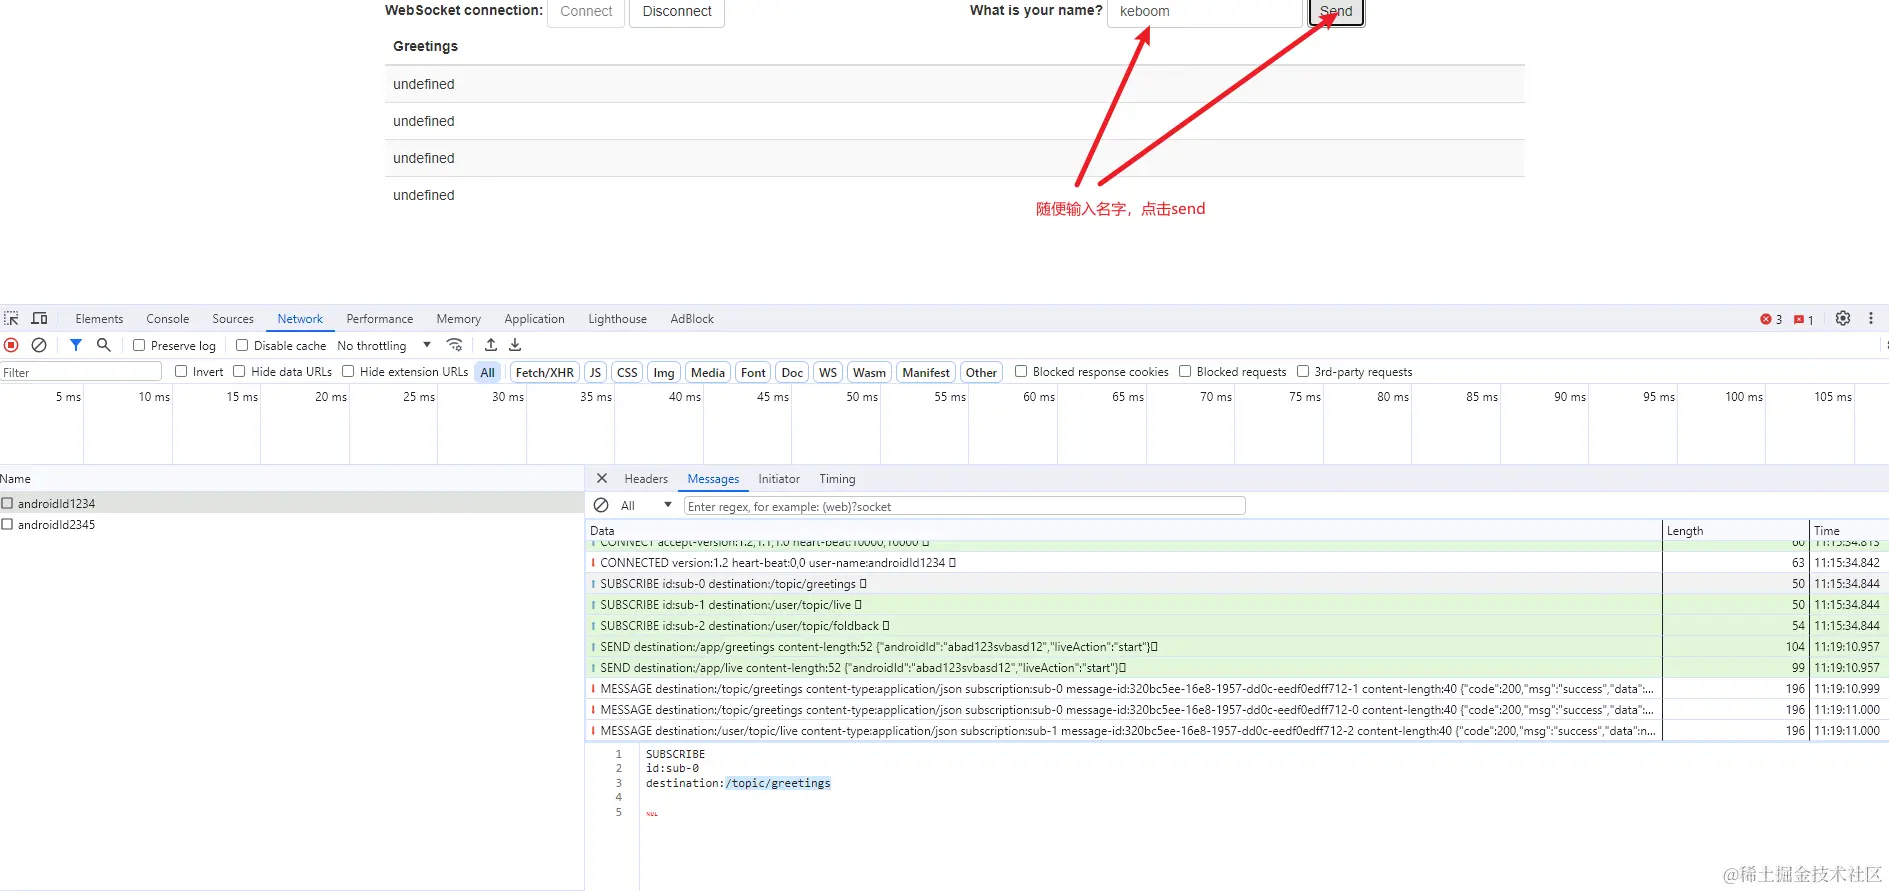The image size is (1889, 891).
Task: Filter requests by Img
Action: (664, 372)
